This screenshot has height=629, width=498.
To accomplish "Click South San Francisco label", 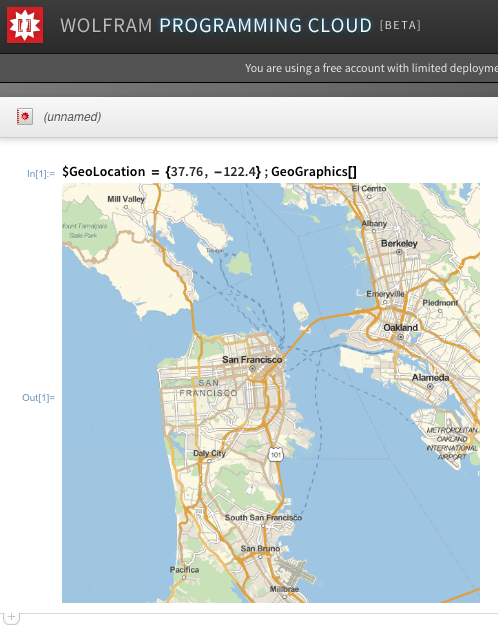I will [263, 517].
